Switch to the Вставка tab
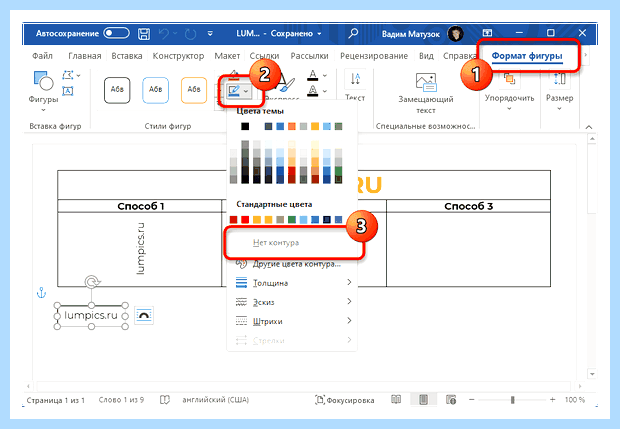 pos(127,56)
